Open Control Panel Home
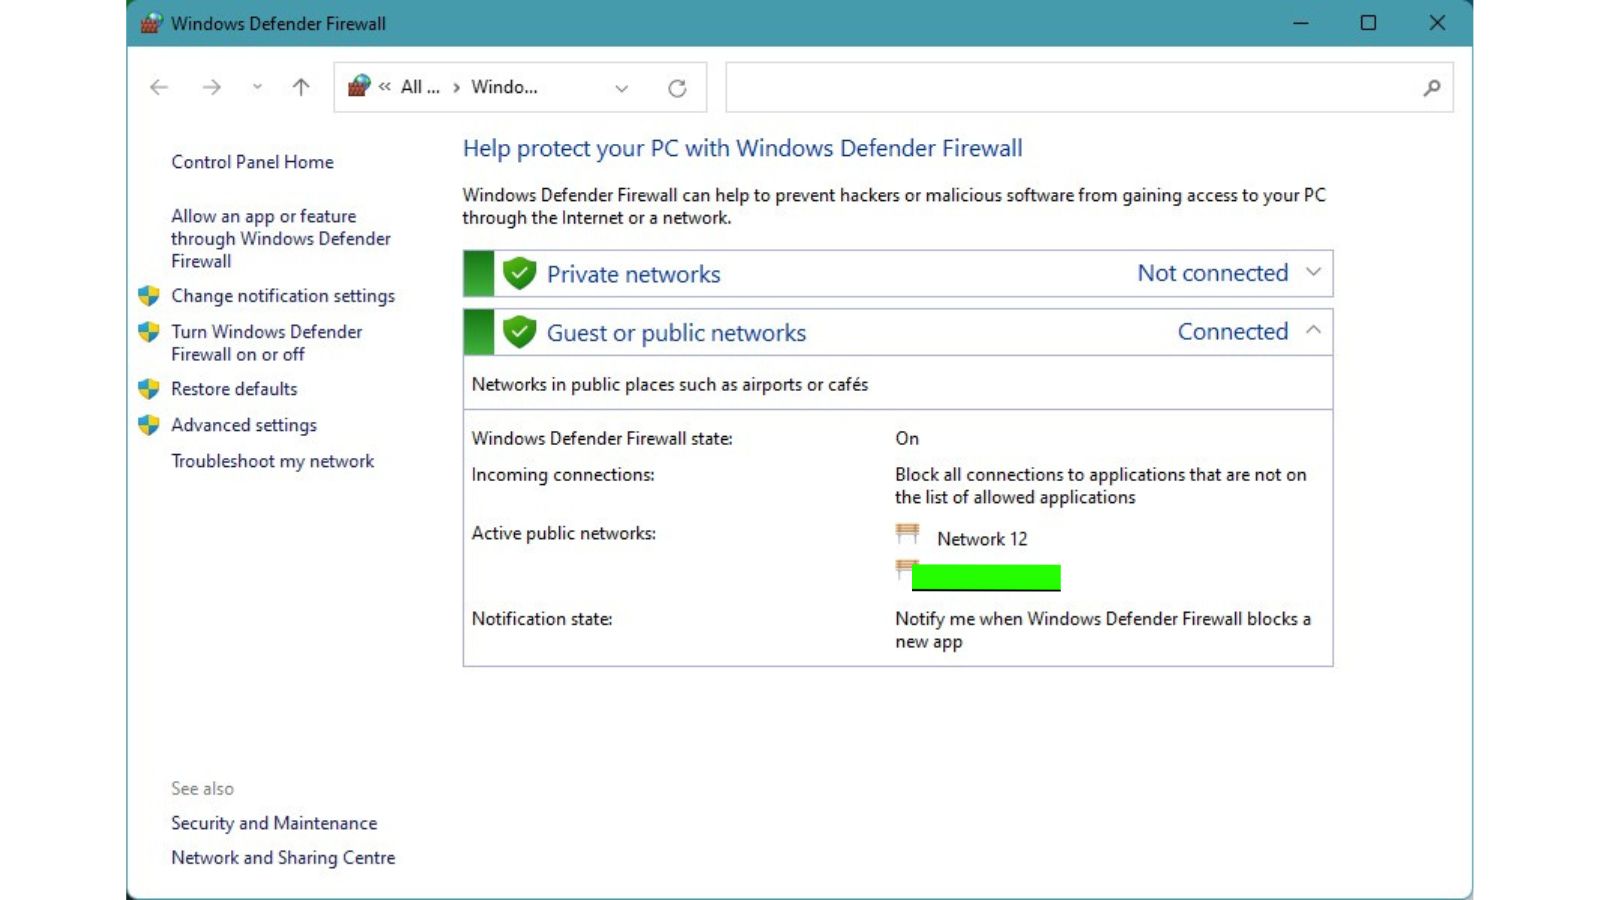 click(252, 162)
